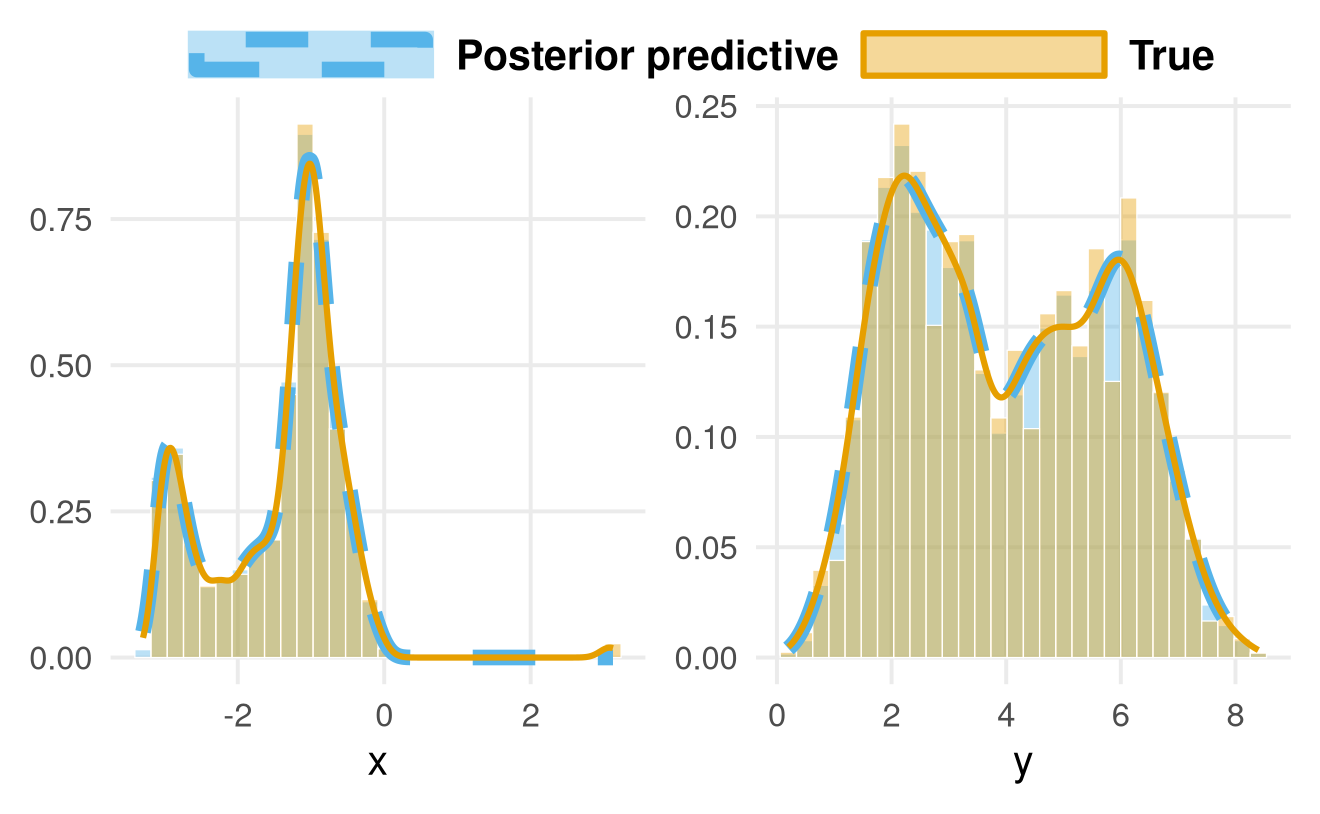Screen dimensions: 1320x814
Task: Click the 0.25 tick label in right plot
Action: click(709, 106)
